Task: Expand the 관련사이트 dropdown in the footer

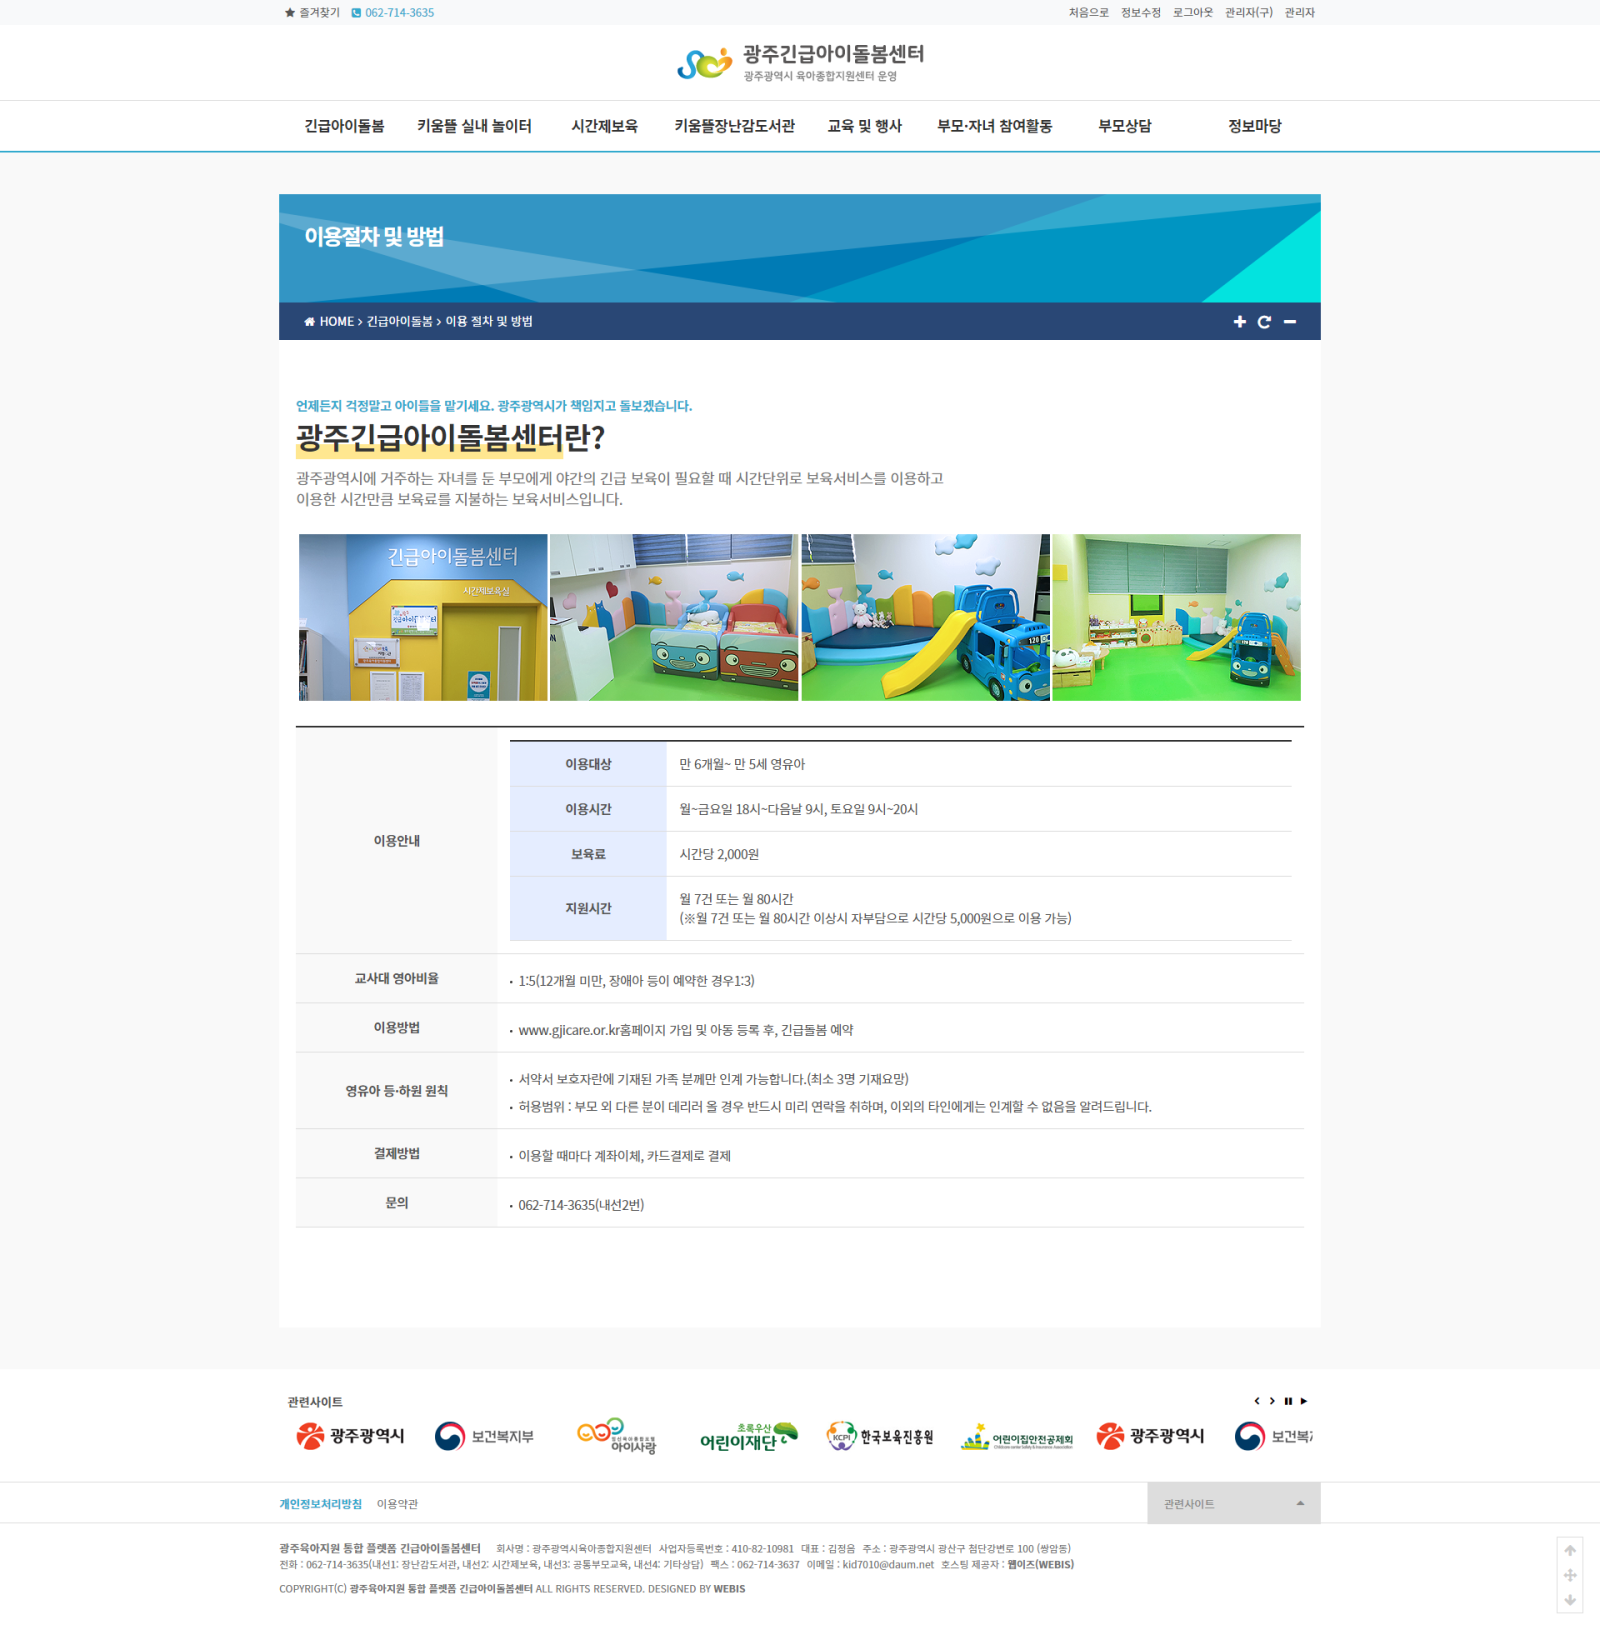Action: [1233, 1503]
